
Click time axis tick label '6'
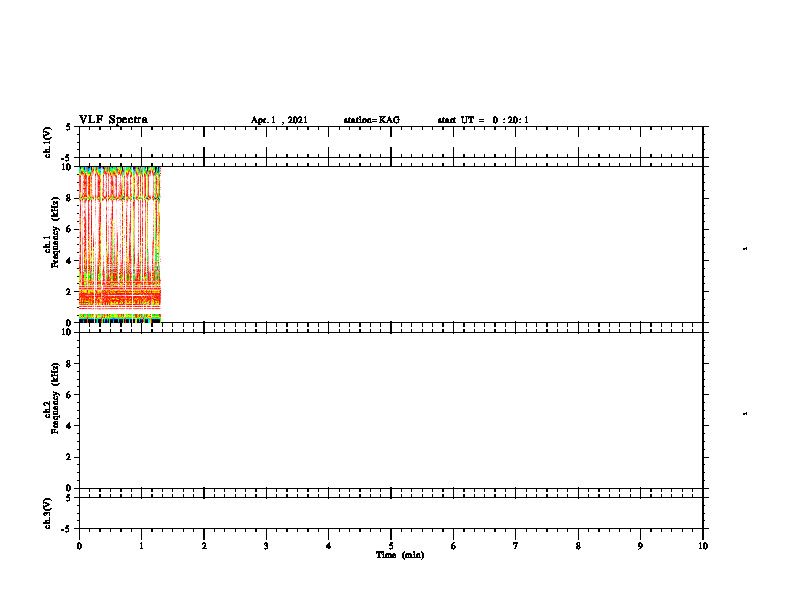point(453,546)
